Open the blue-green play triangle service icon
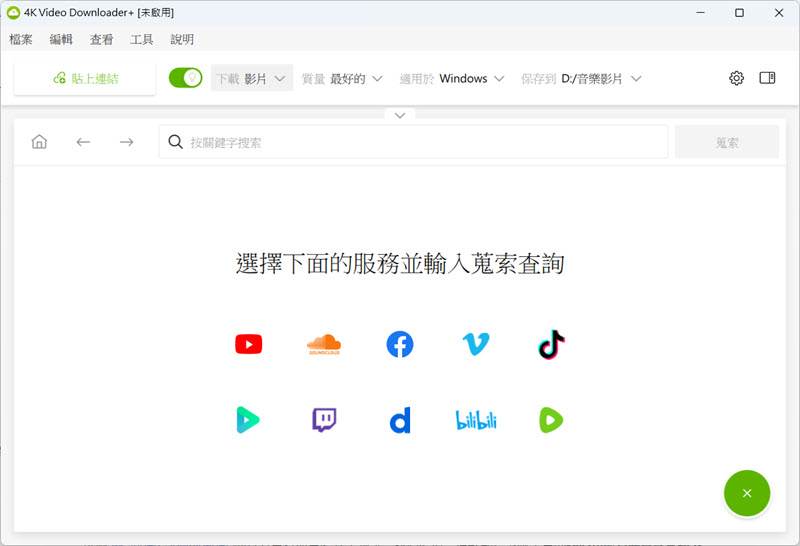The width and height of the screenshot is (800, 546). 248,420
